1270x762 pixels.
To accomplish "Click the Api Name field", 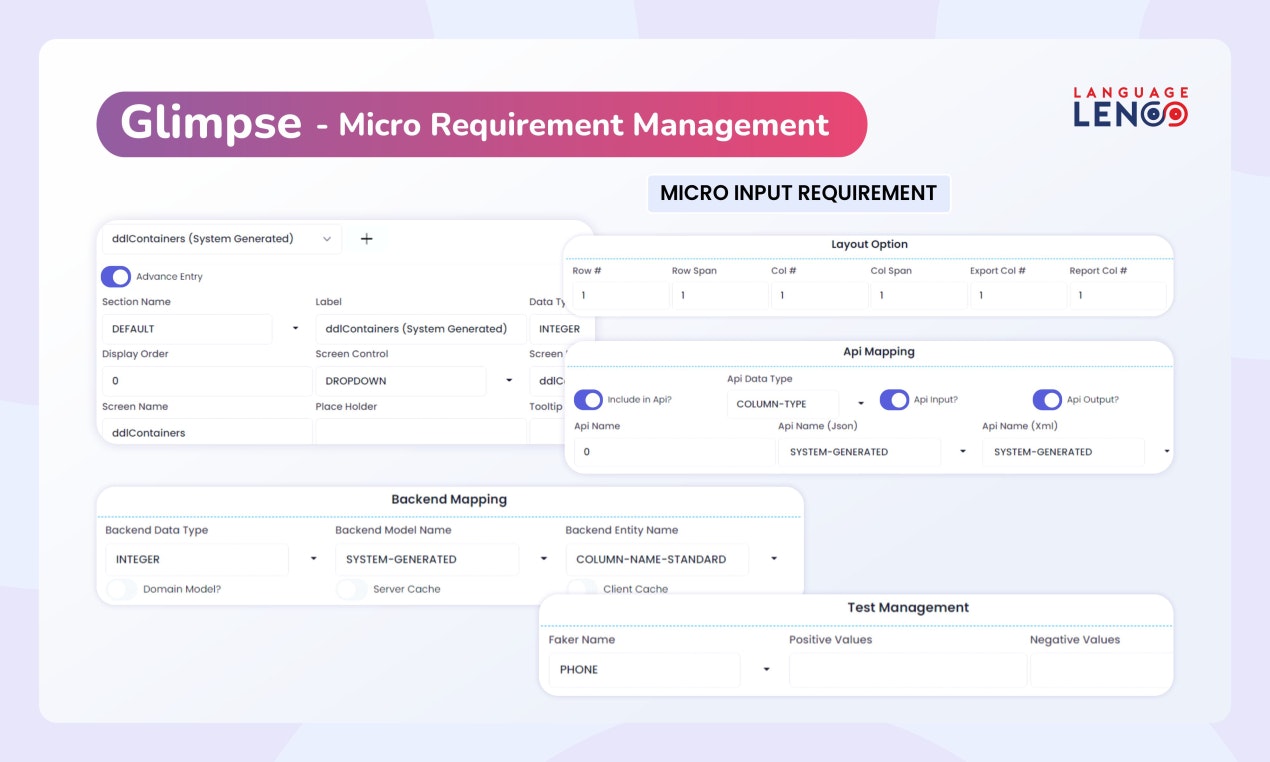I will [x=674, y=452].
